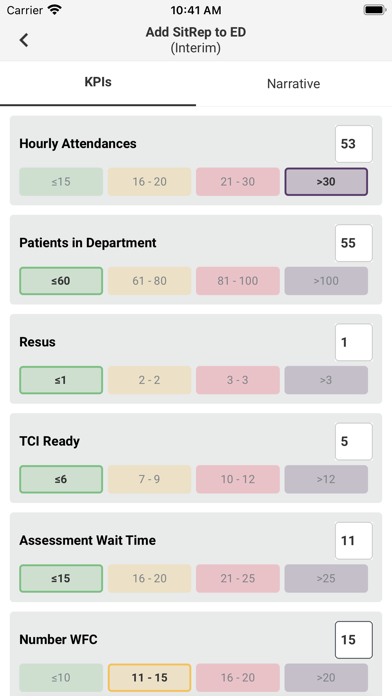
Task: Choose the ≤6 TCI Ready option
Action: tap(61, 479)
